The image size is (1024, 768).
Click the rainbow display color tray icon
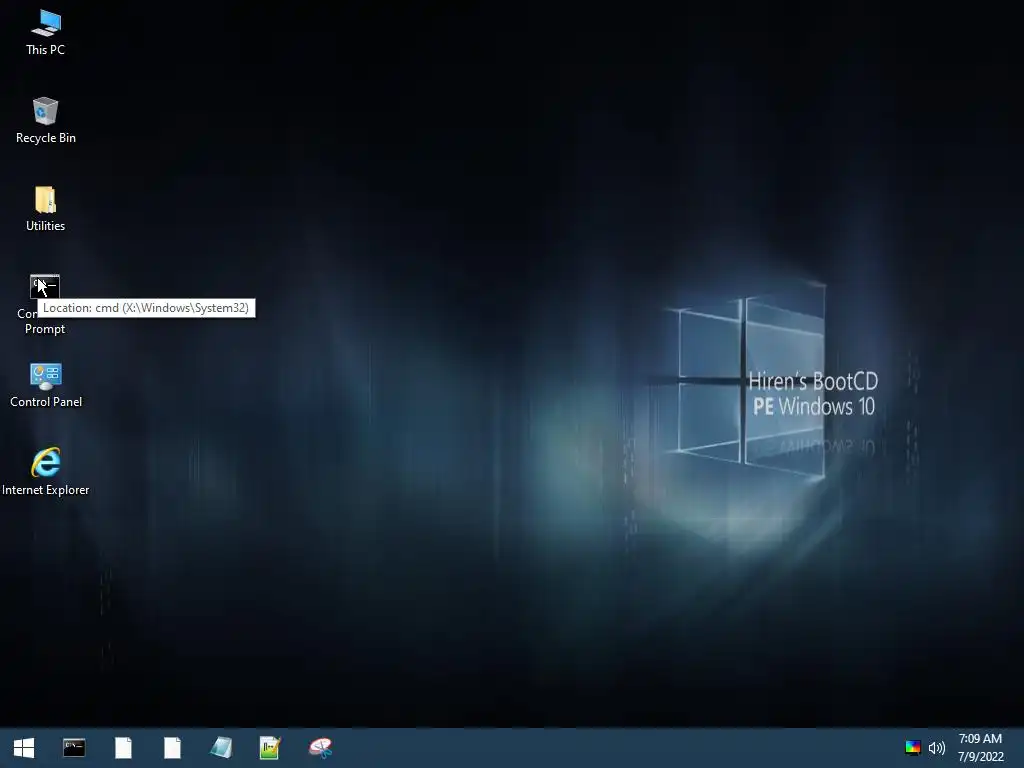[912, 748]
